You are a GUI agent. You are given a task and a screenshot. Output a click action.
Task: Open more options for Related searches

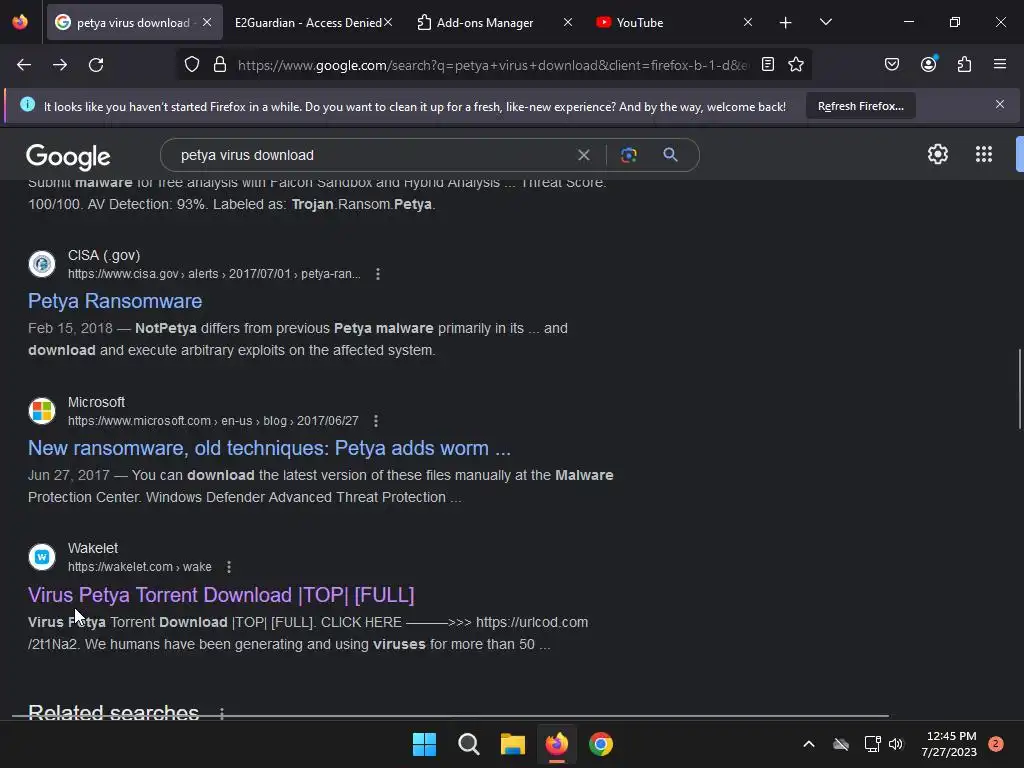[222, 713]
